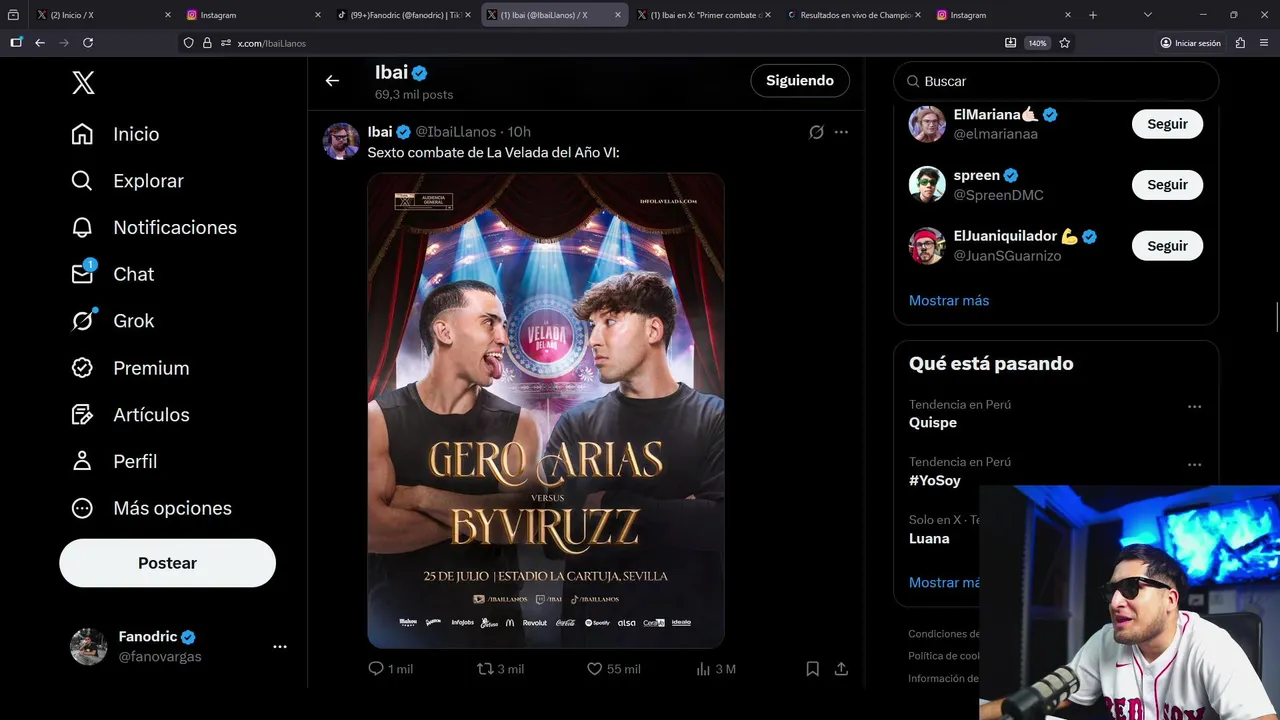Click Siguiendo button on Ibai profile
1280x720 pixels.
point(800,81)
